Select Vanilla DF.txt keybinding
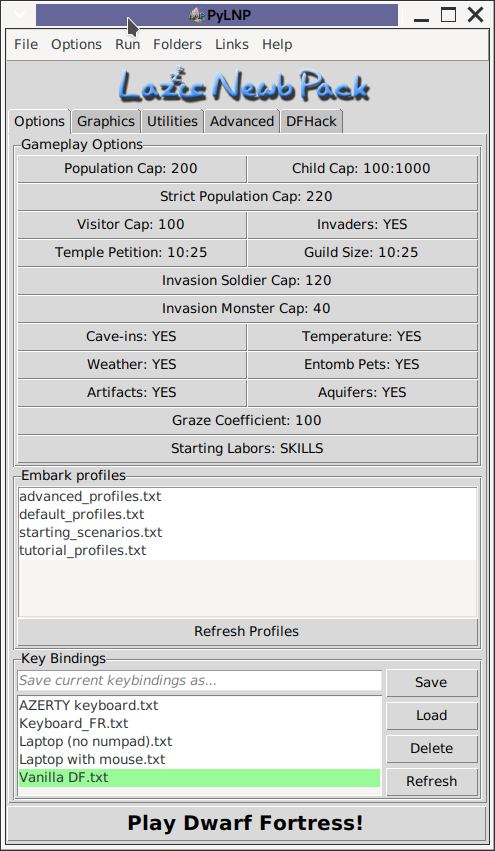 tap(199, 778)
